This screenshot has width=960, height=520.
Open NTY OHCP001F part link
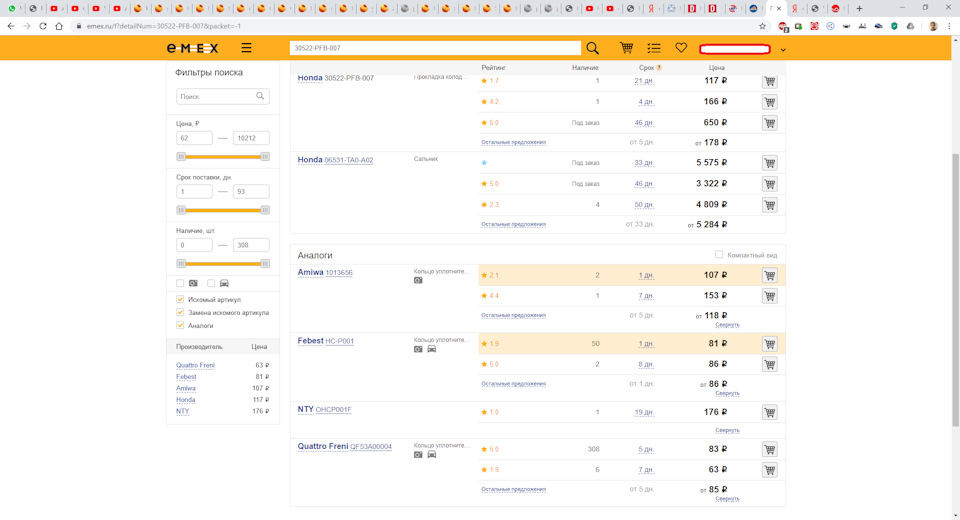333,410
